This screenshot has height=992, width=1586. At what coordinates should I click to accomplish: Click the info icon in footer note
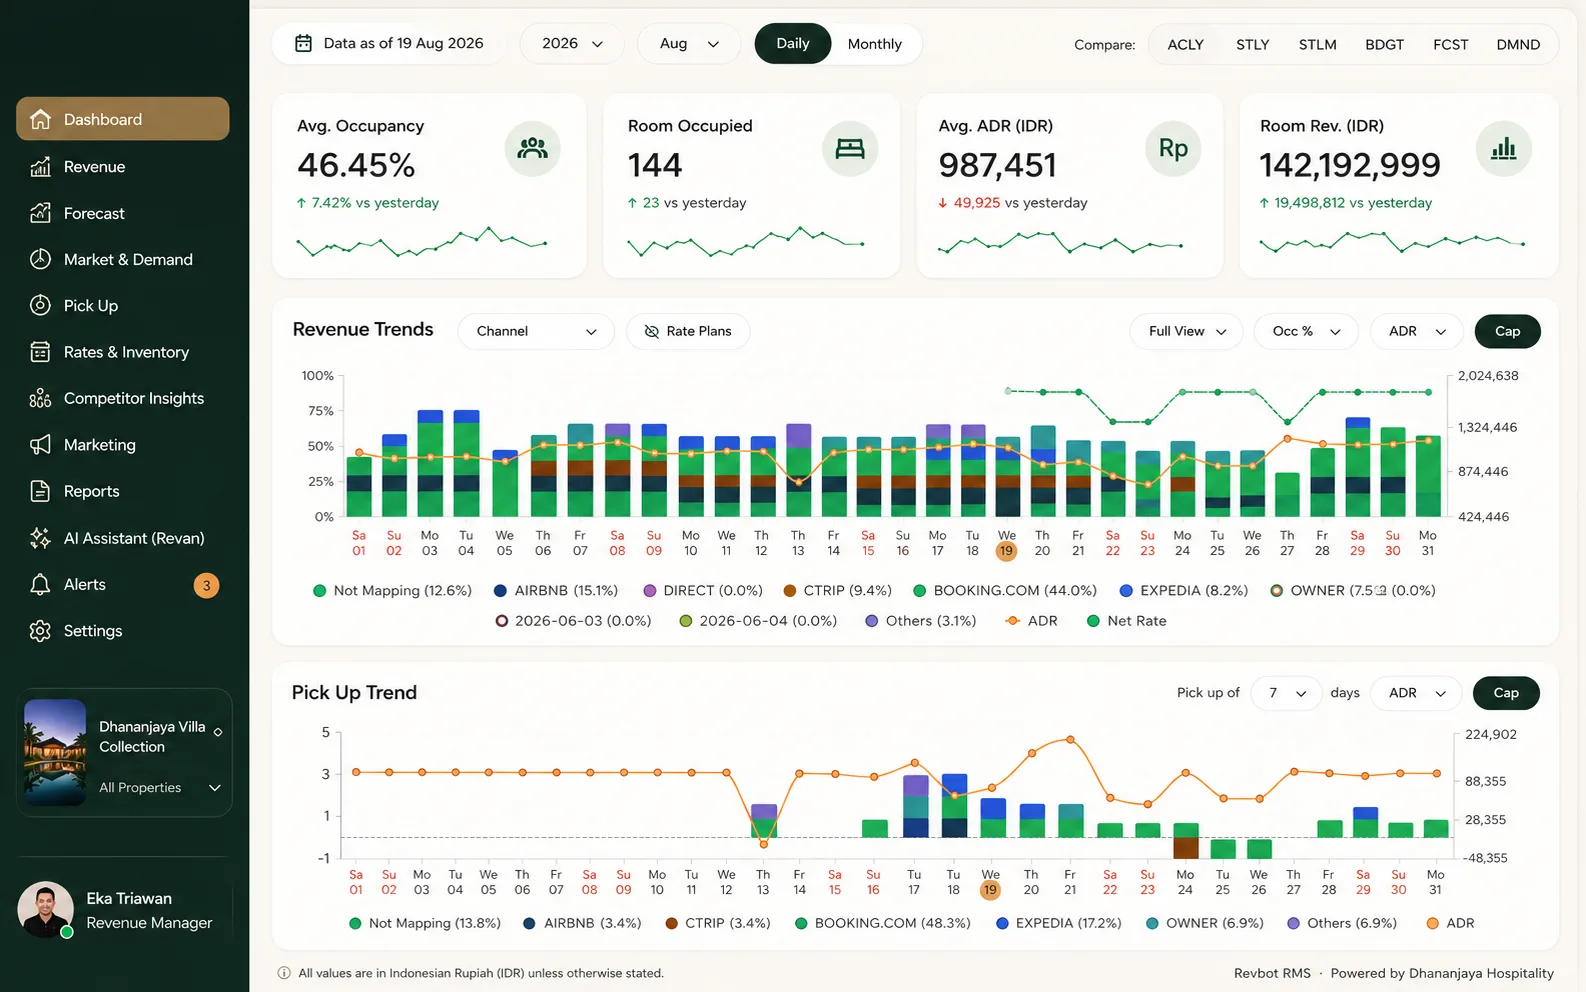point(284,973)
